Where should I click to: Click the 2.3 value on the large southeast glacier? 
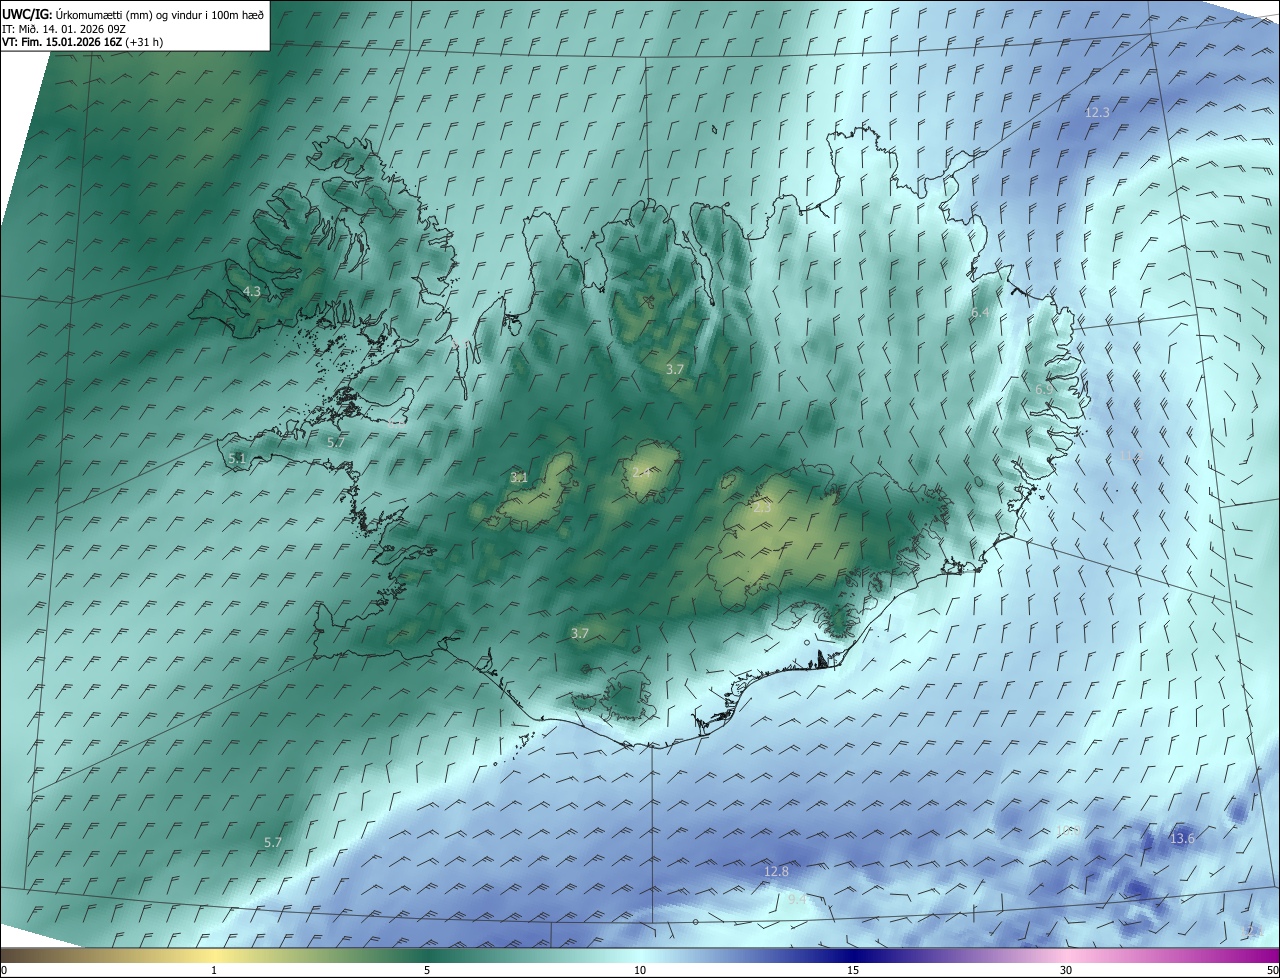pos(762,508)
